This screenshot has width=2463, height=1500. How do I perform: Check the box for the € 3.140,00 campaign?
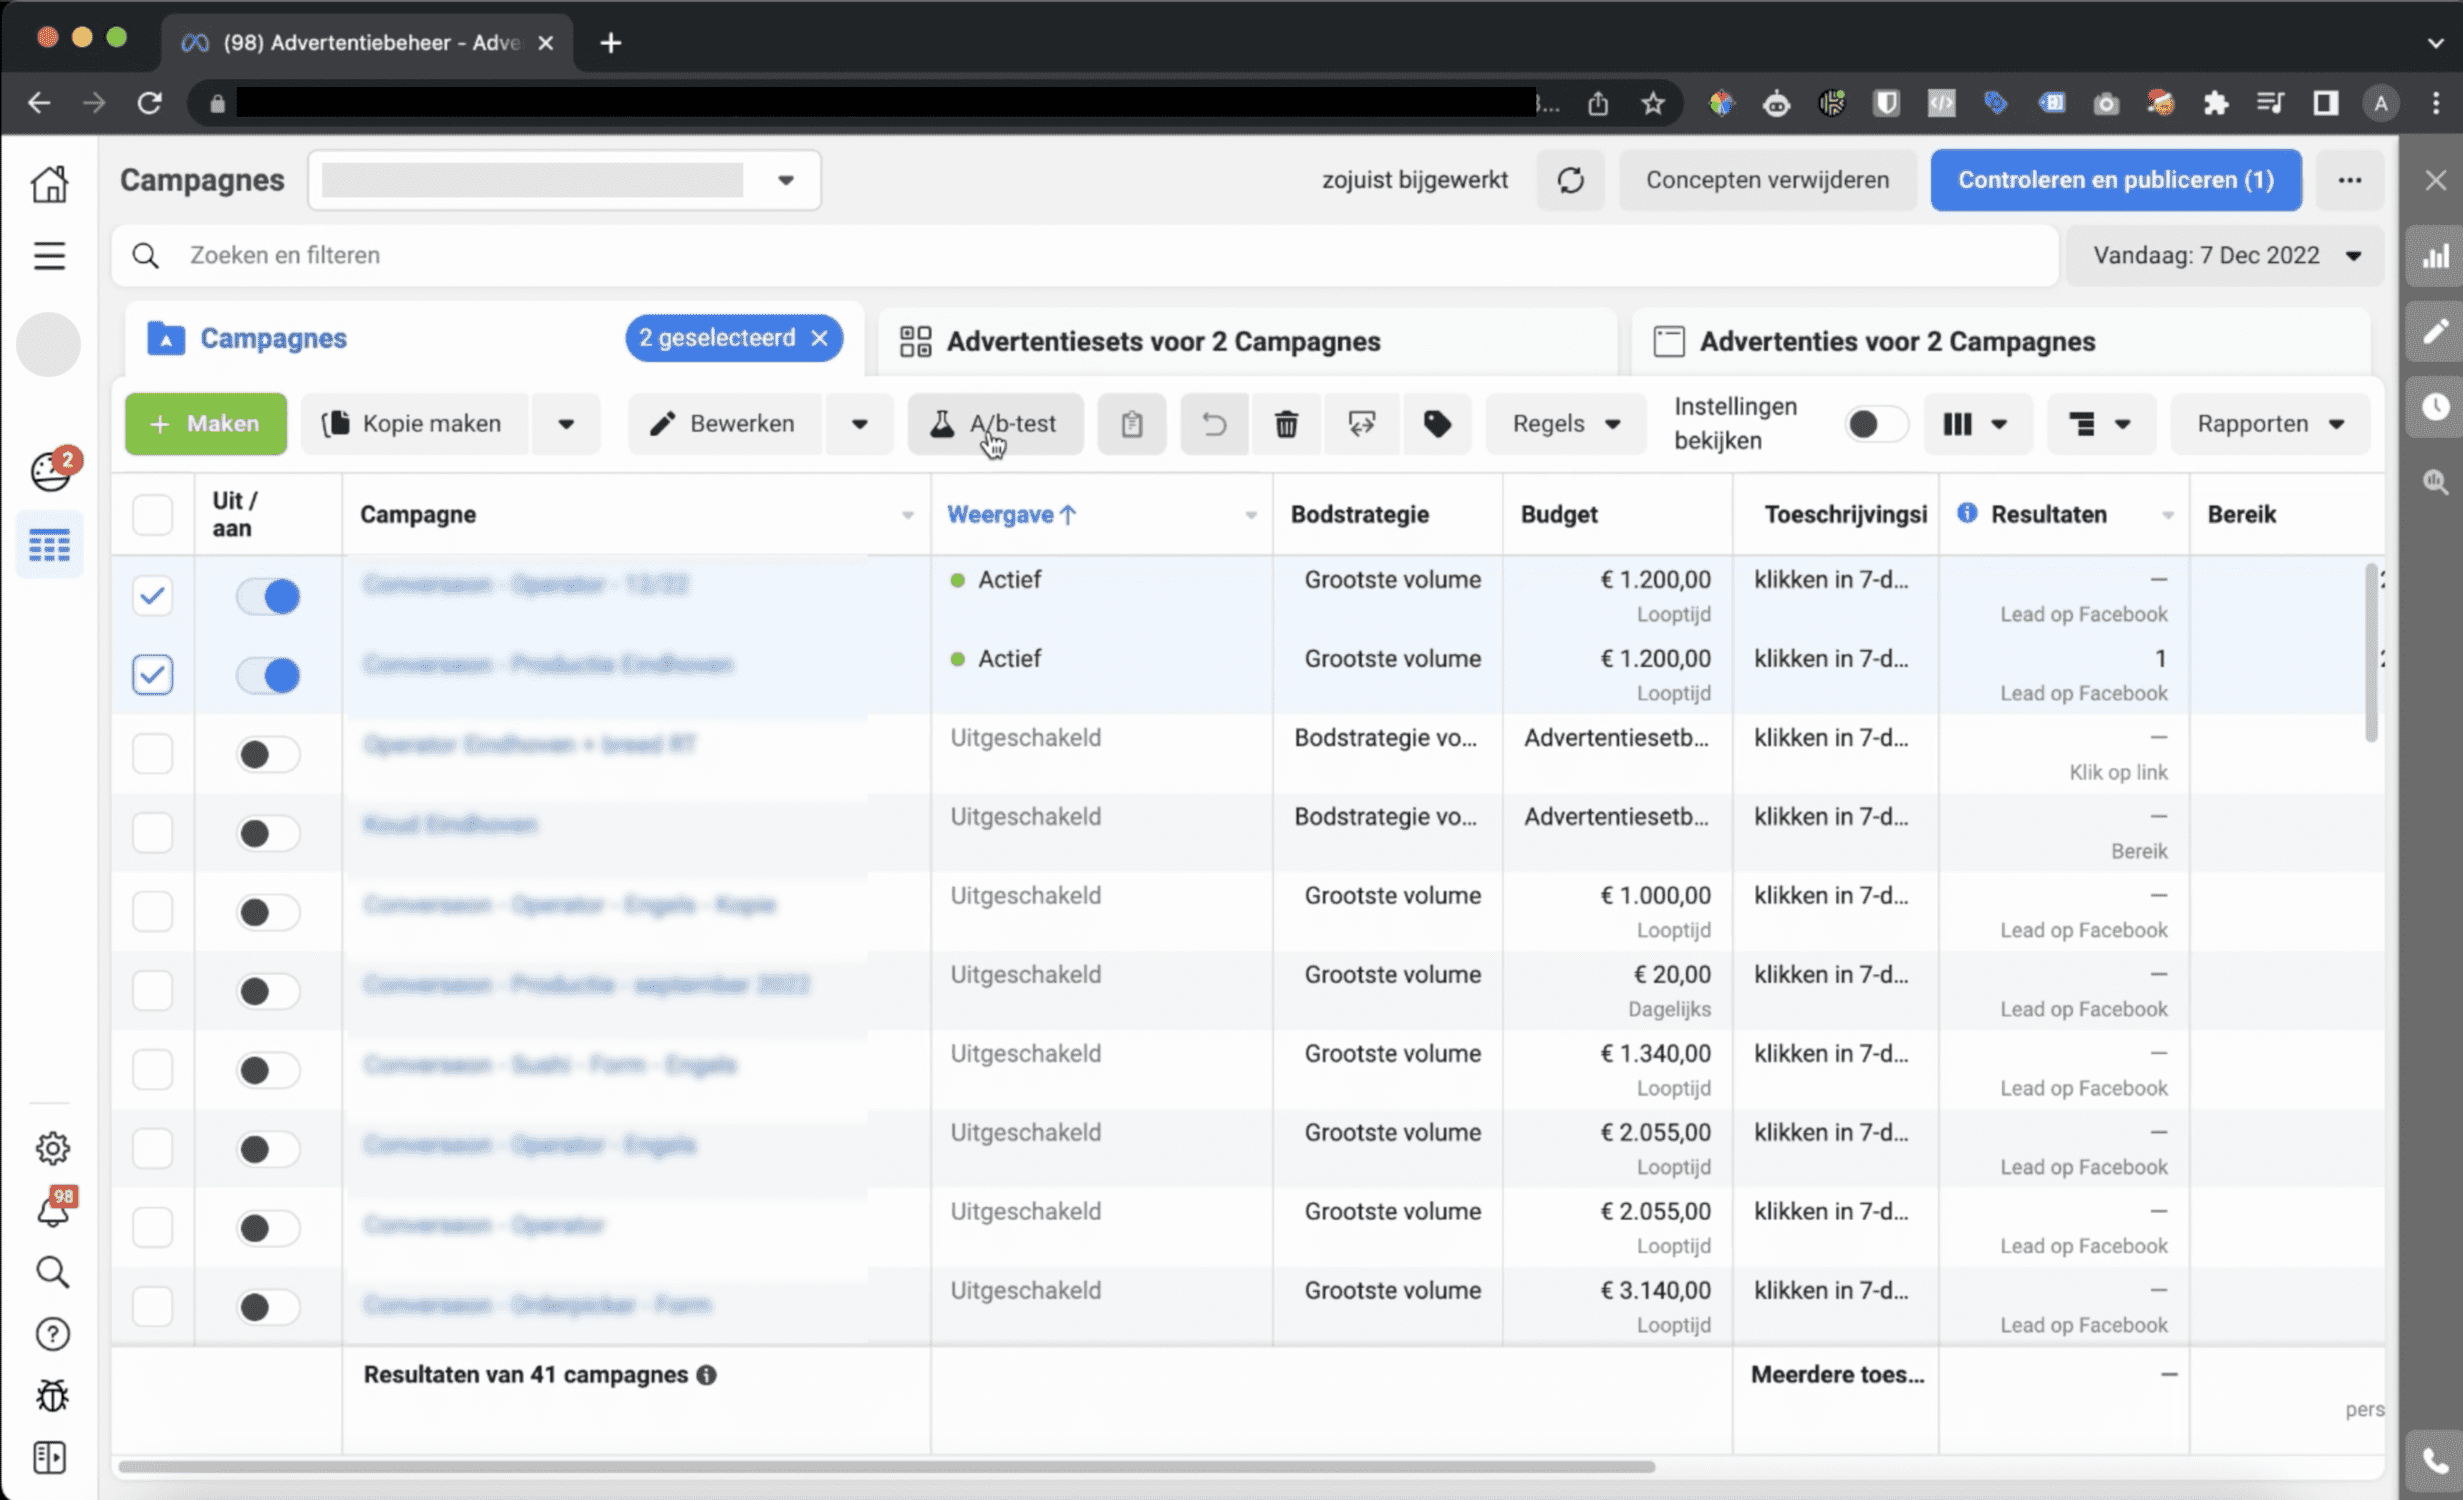(x=152, y=1307)
